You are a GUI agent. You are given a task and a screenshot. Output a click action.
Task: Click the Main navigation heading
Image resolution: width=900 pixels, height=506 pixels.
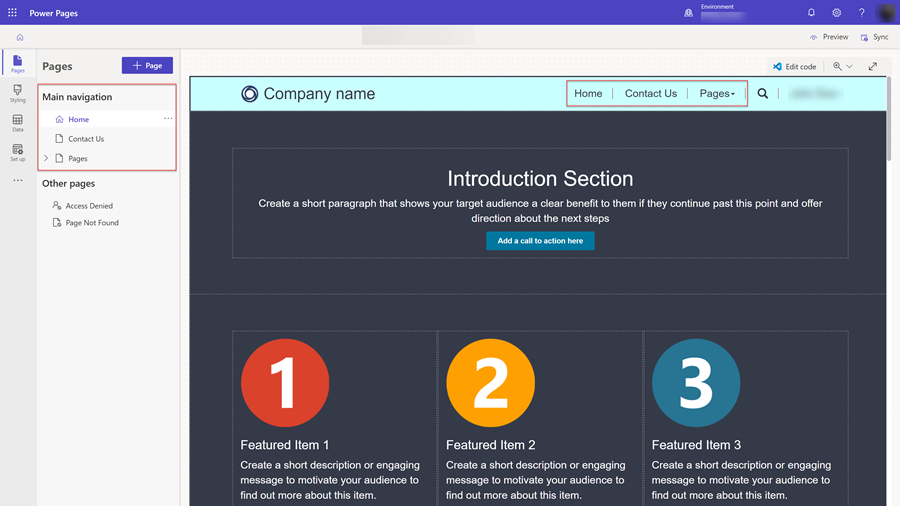click(x=77, y=97)
